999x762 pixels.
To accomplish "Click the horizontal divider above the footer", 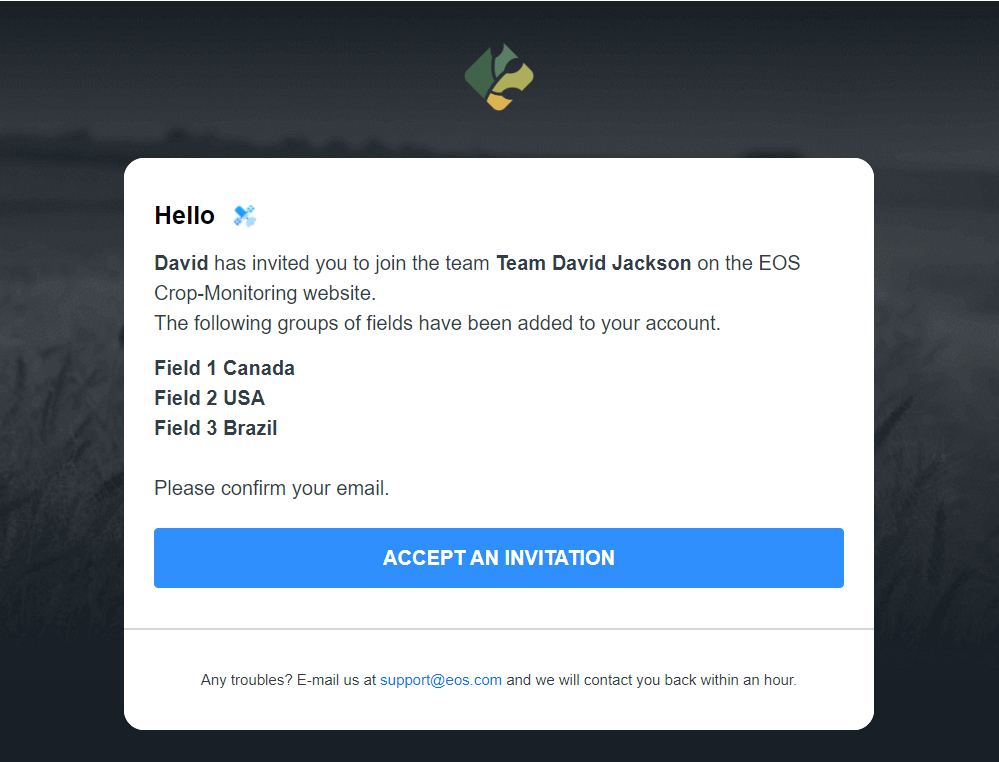I will (499, 629).
